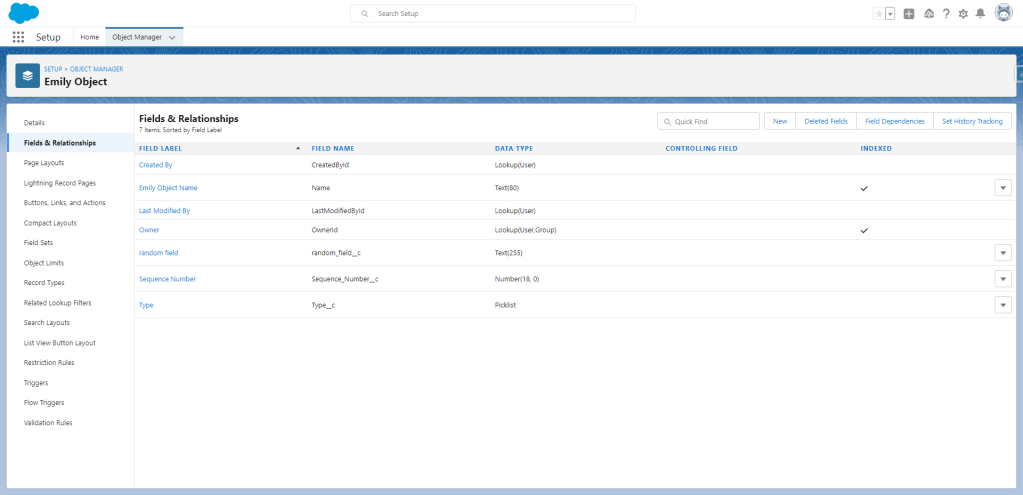Select Validation Rules in the sidebar

tap(48, 423)
